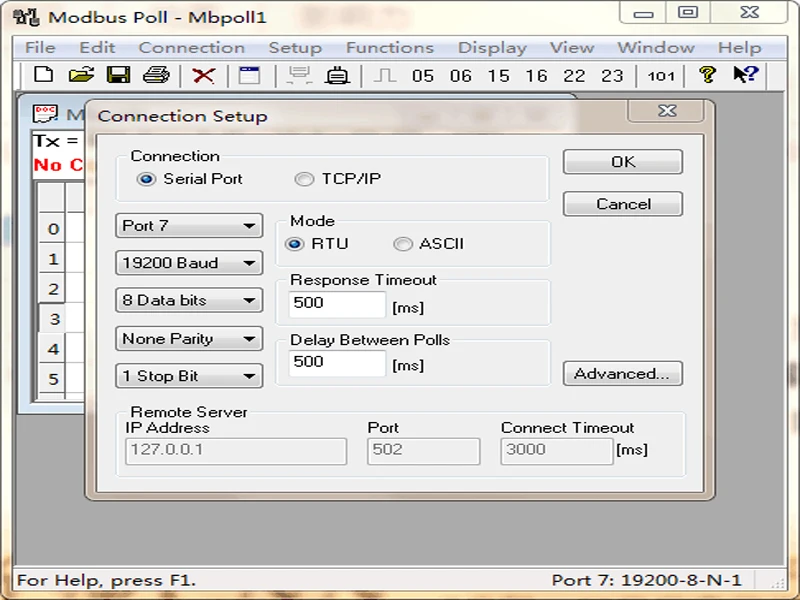Click row header 4 in Mbpoll1 grid
Viewport: 800px width, 600px height.
pyautogui.click(x=53, y=348)
